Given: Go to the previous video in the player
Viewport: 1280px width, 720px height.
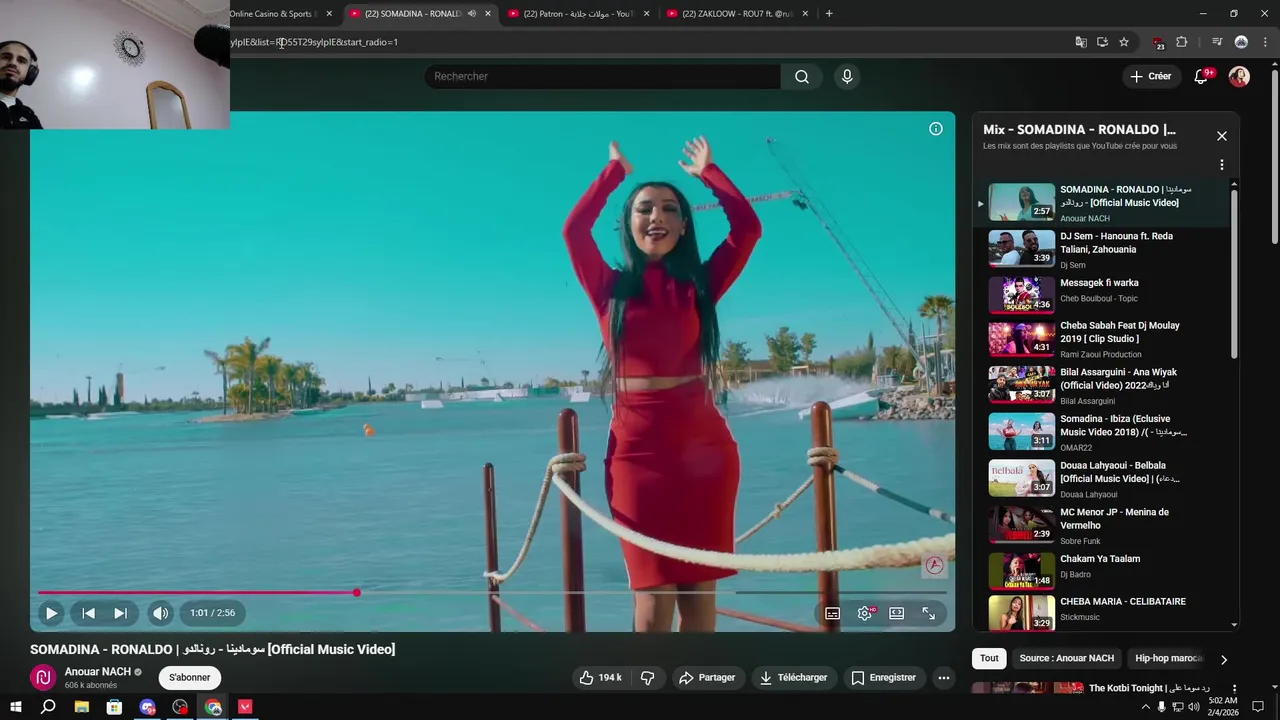Looking at the screenshot, I should click(x=88, y=613).
